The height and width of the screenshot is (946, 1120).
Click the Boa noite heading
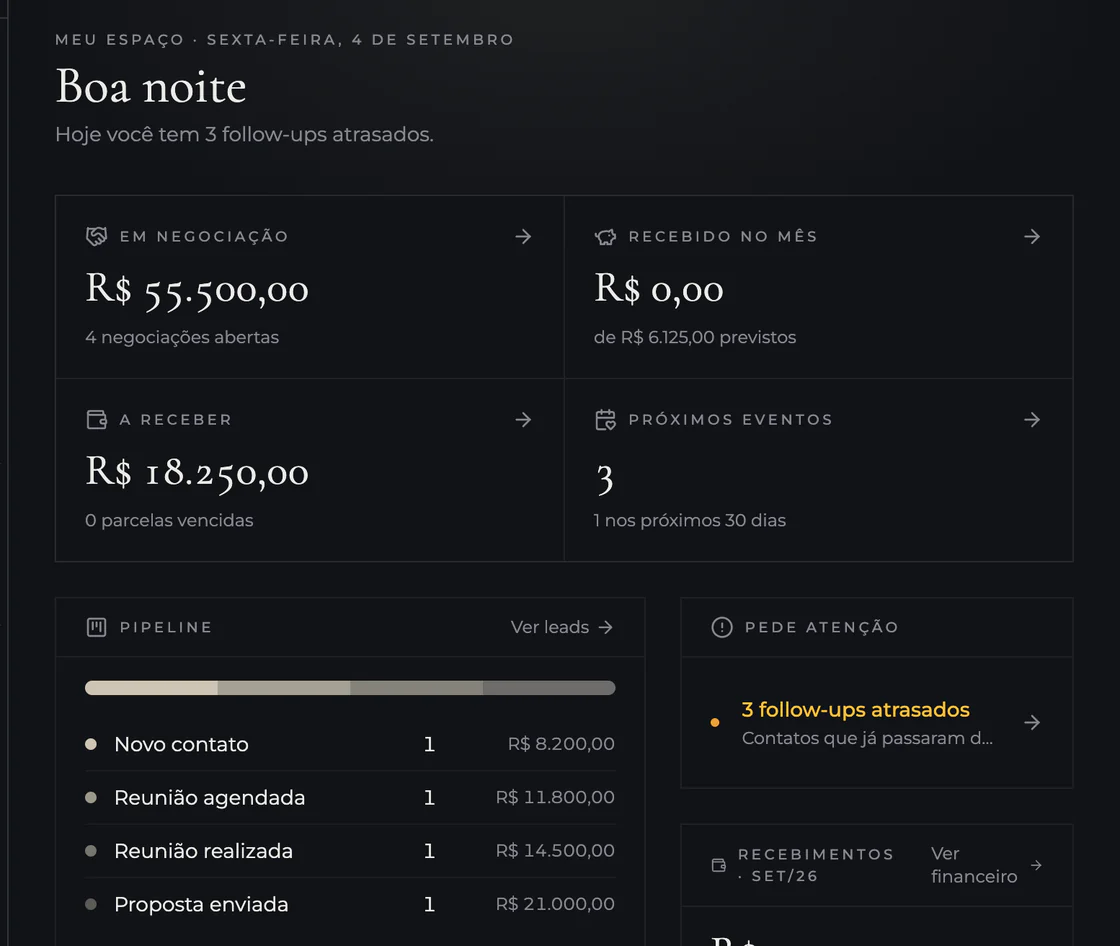(151, 87)
